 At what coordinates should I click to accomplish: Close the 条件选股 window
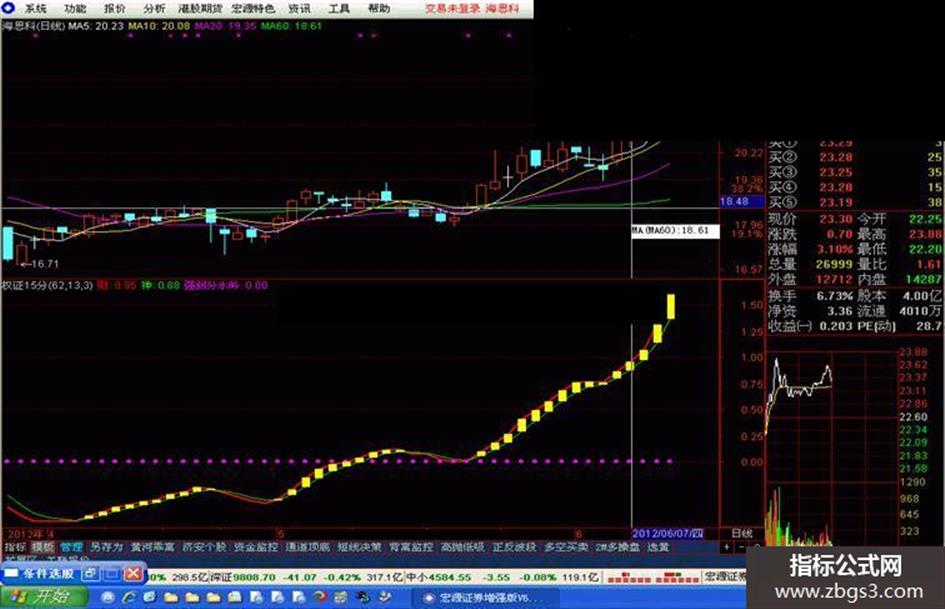[x=133, y=573]
